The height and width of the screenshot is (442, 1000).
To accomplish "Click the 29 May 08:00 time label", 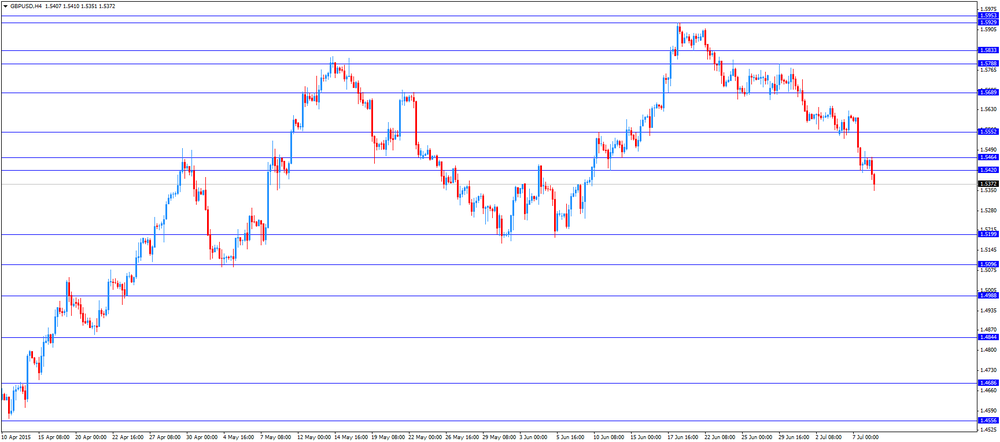I will coord(501,438).
